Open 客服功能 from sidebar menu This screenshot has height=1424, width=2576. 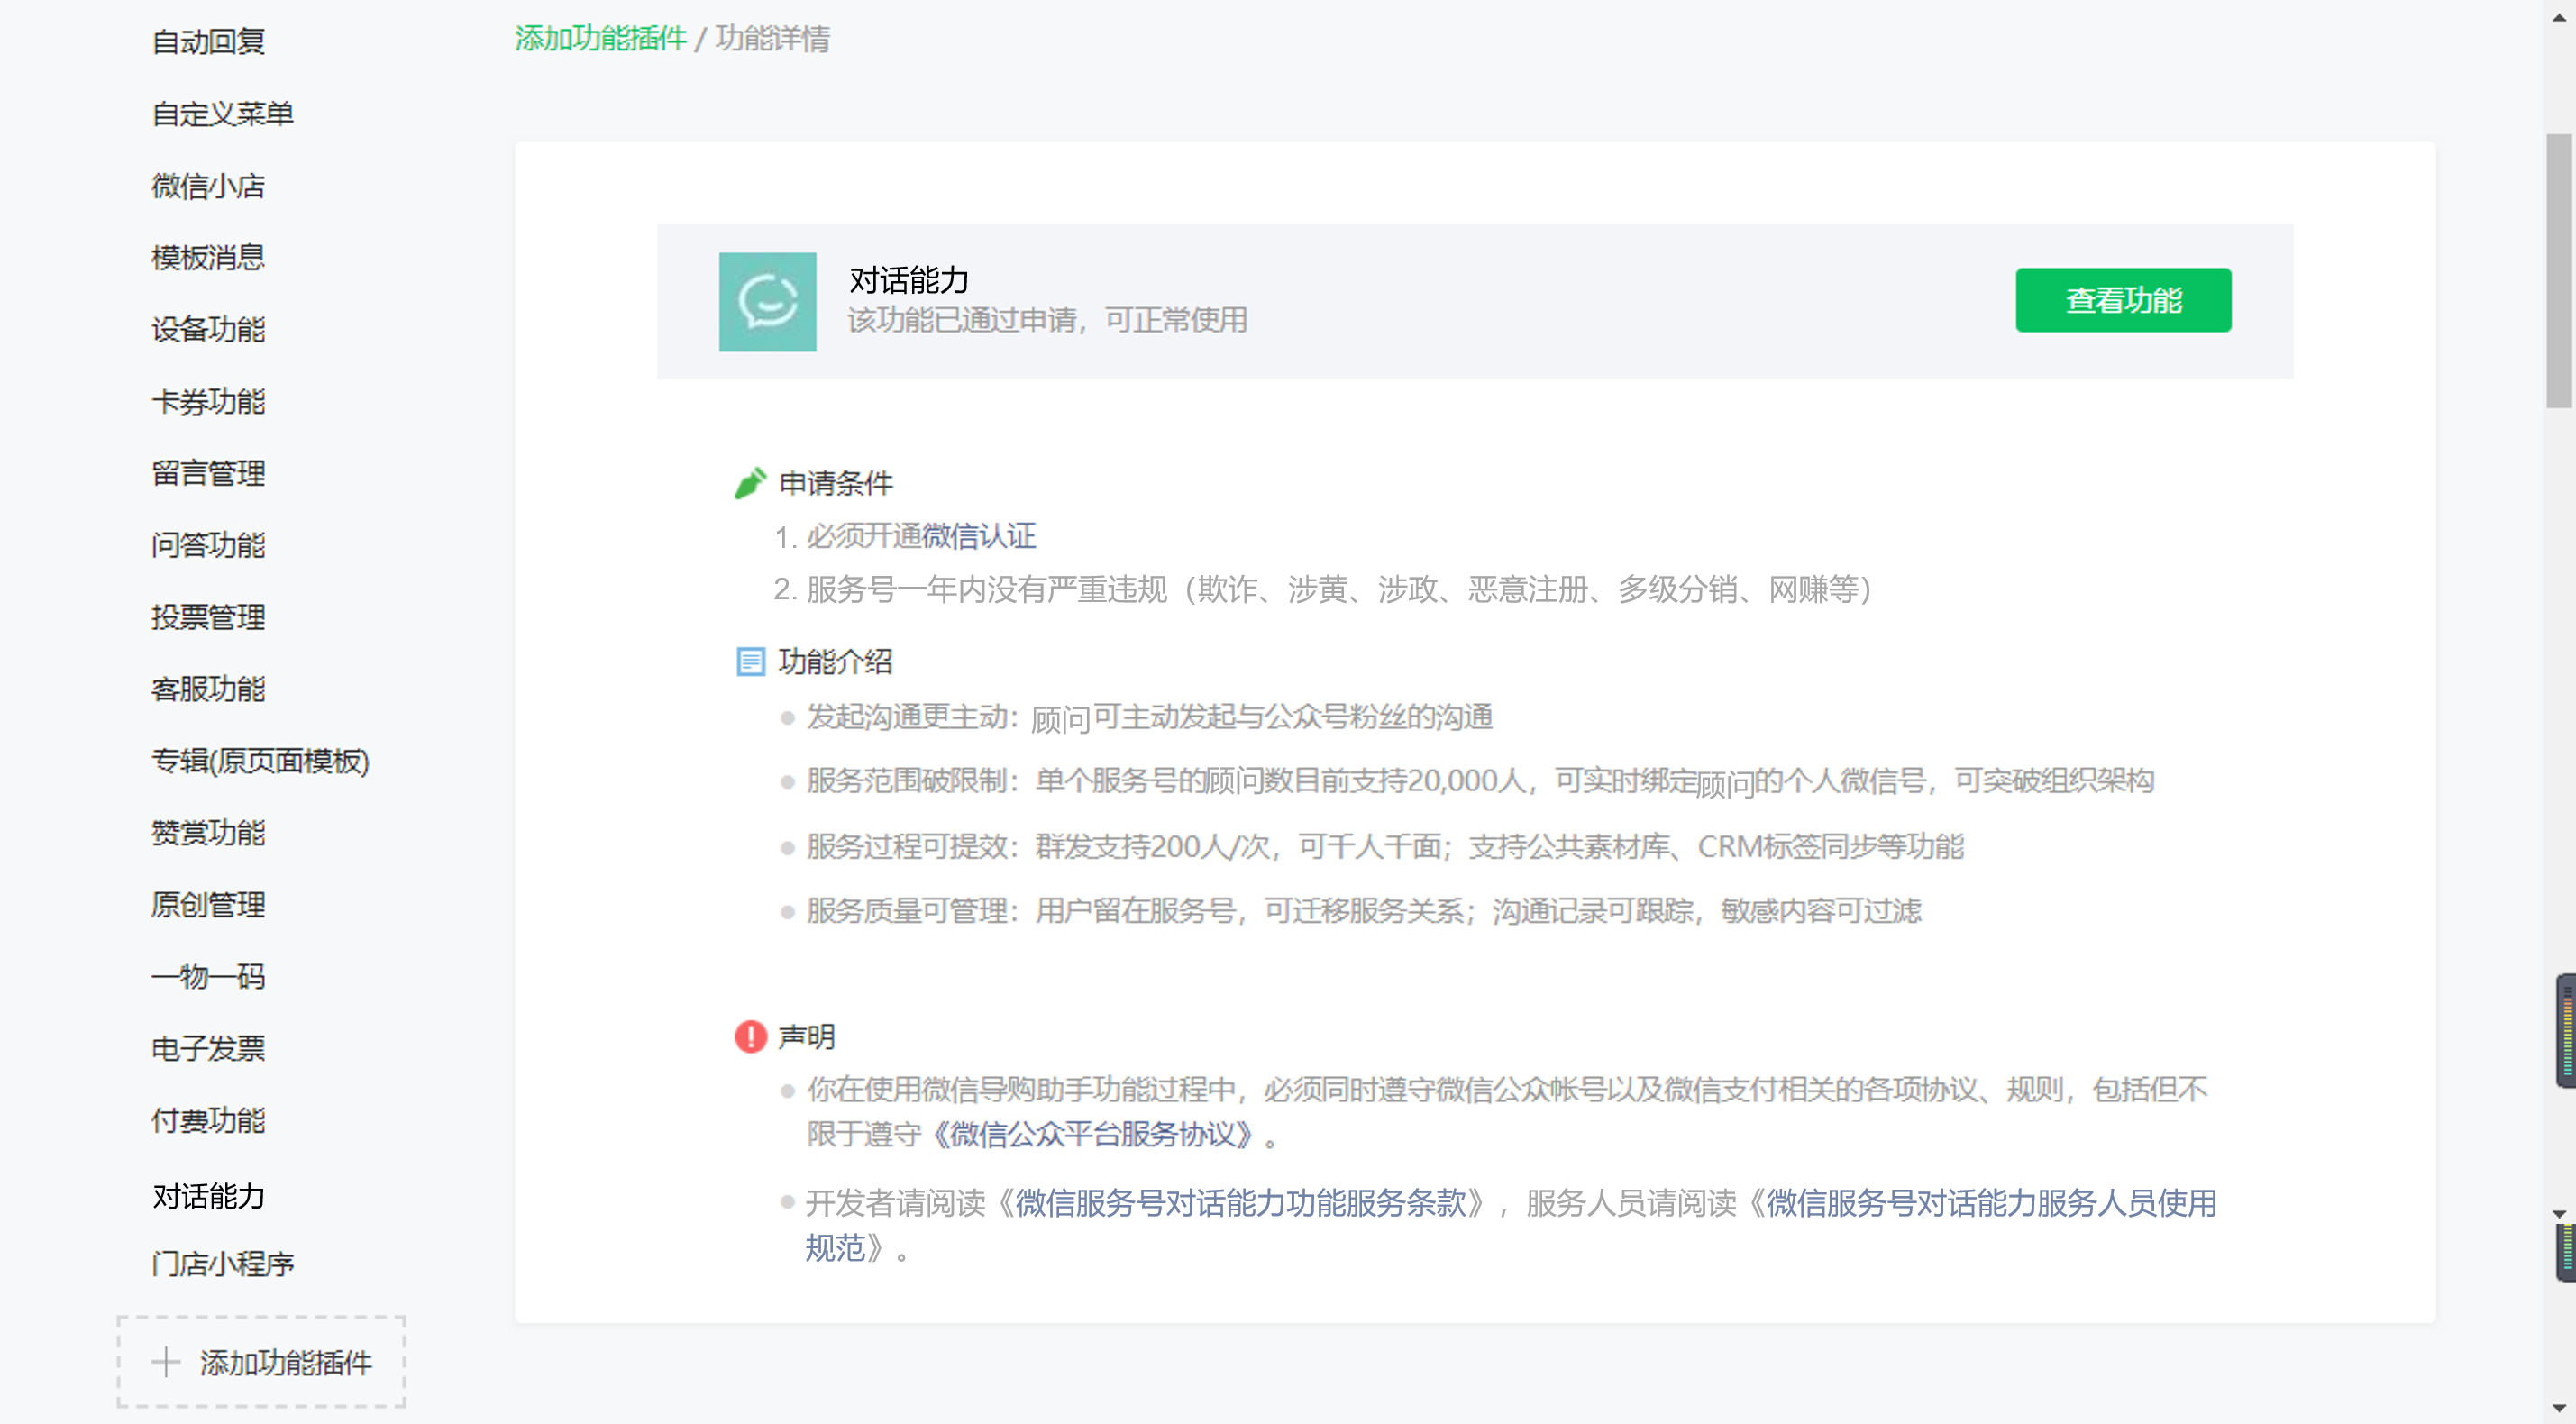pyautogui.click(x=208, y=688)
